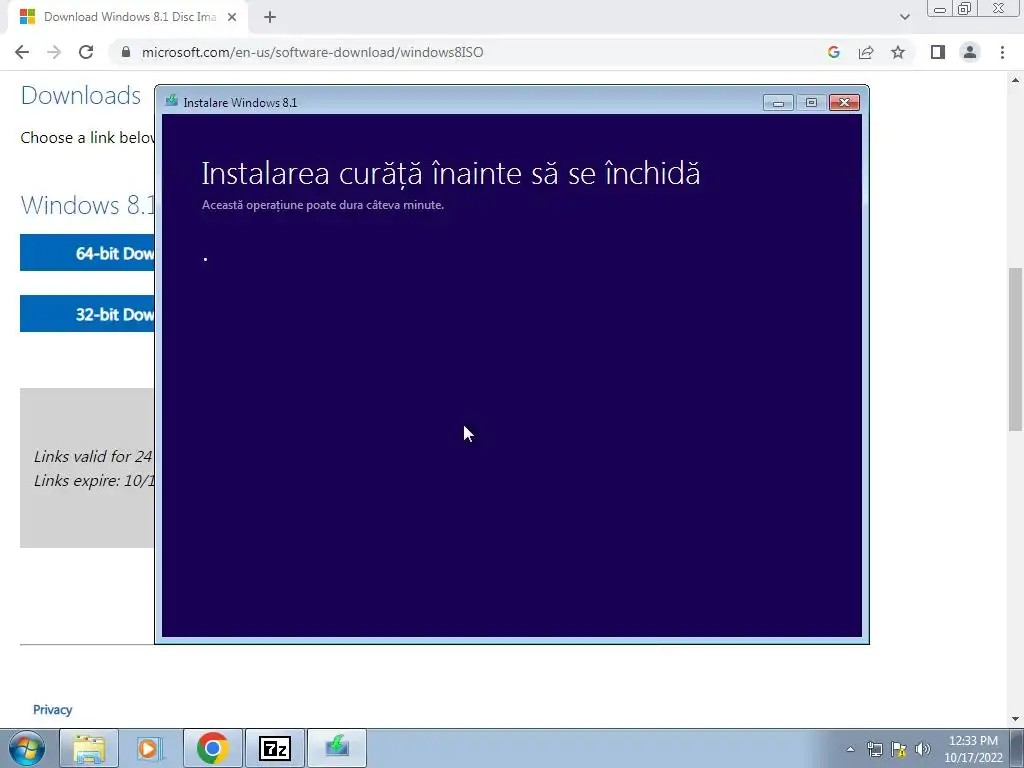Select the Windows setup taskbar icon
Screen dimensions: 1024x768
coord(336,748)
